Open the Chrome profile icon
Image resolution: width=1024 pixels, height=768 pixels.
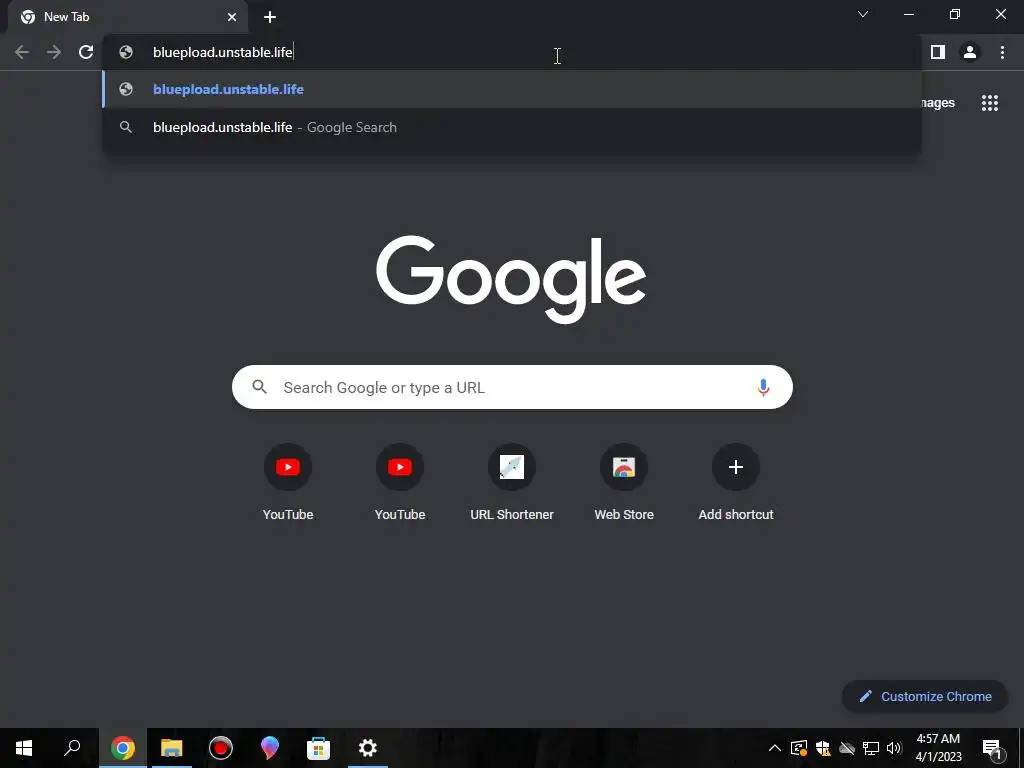click(x=970, y=52)
